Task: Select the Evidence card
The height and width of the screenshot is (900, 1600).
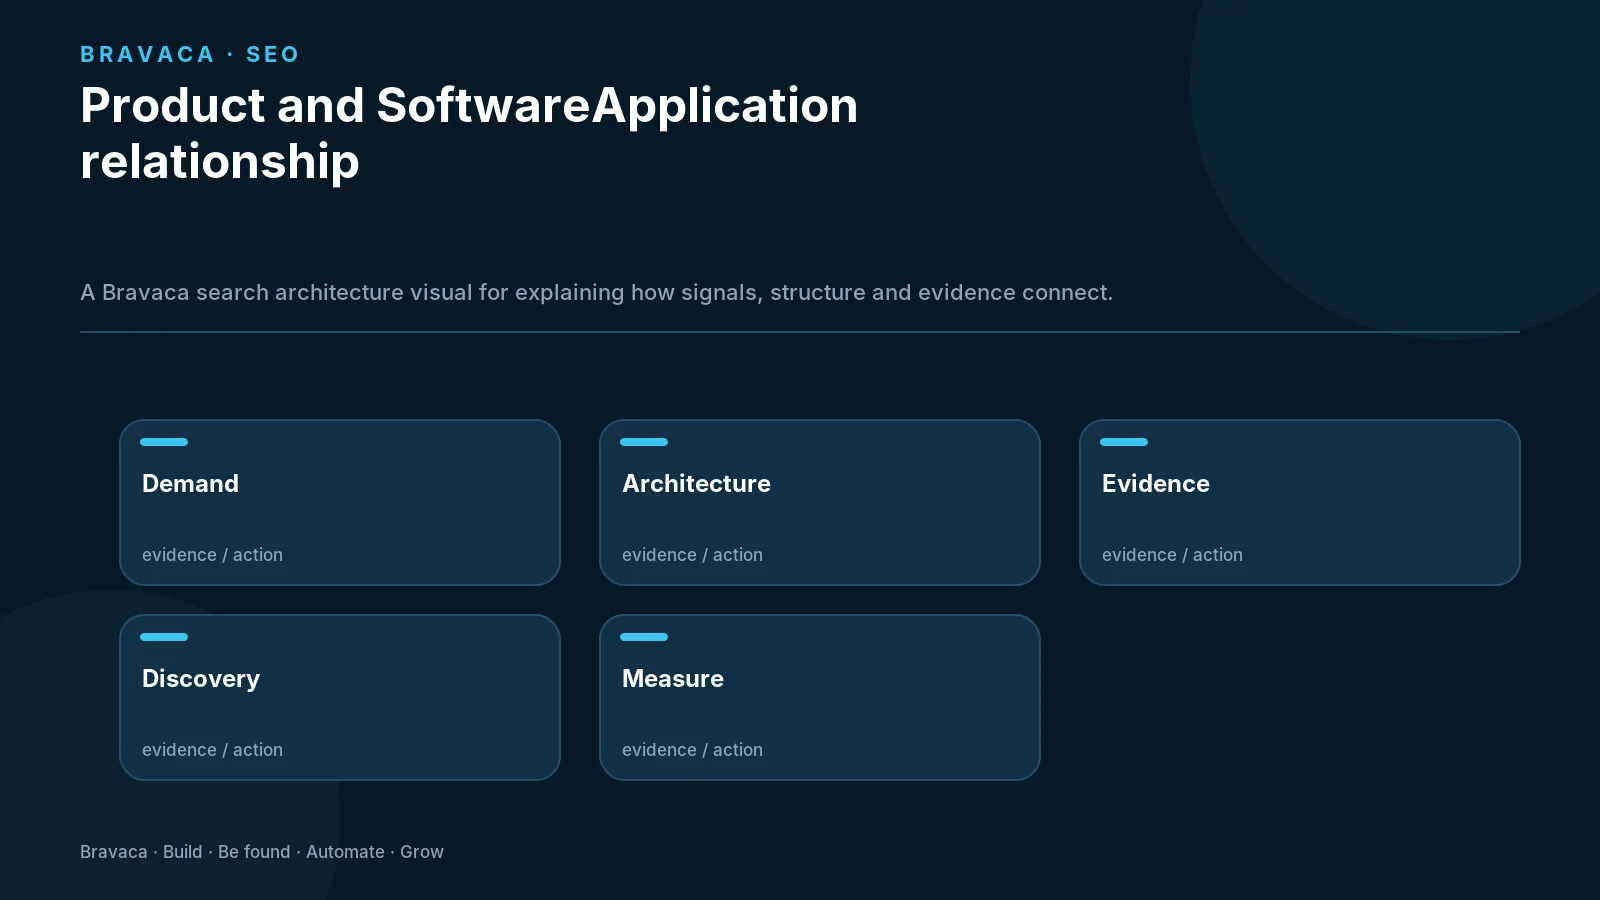Action: tap(1300, 502)
